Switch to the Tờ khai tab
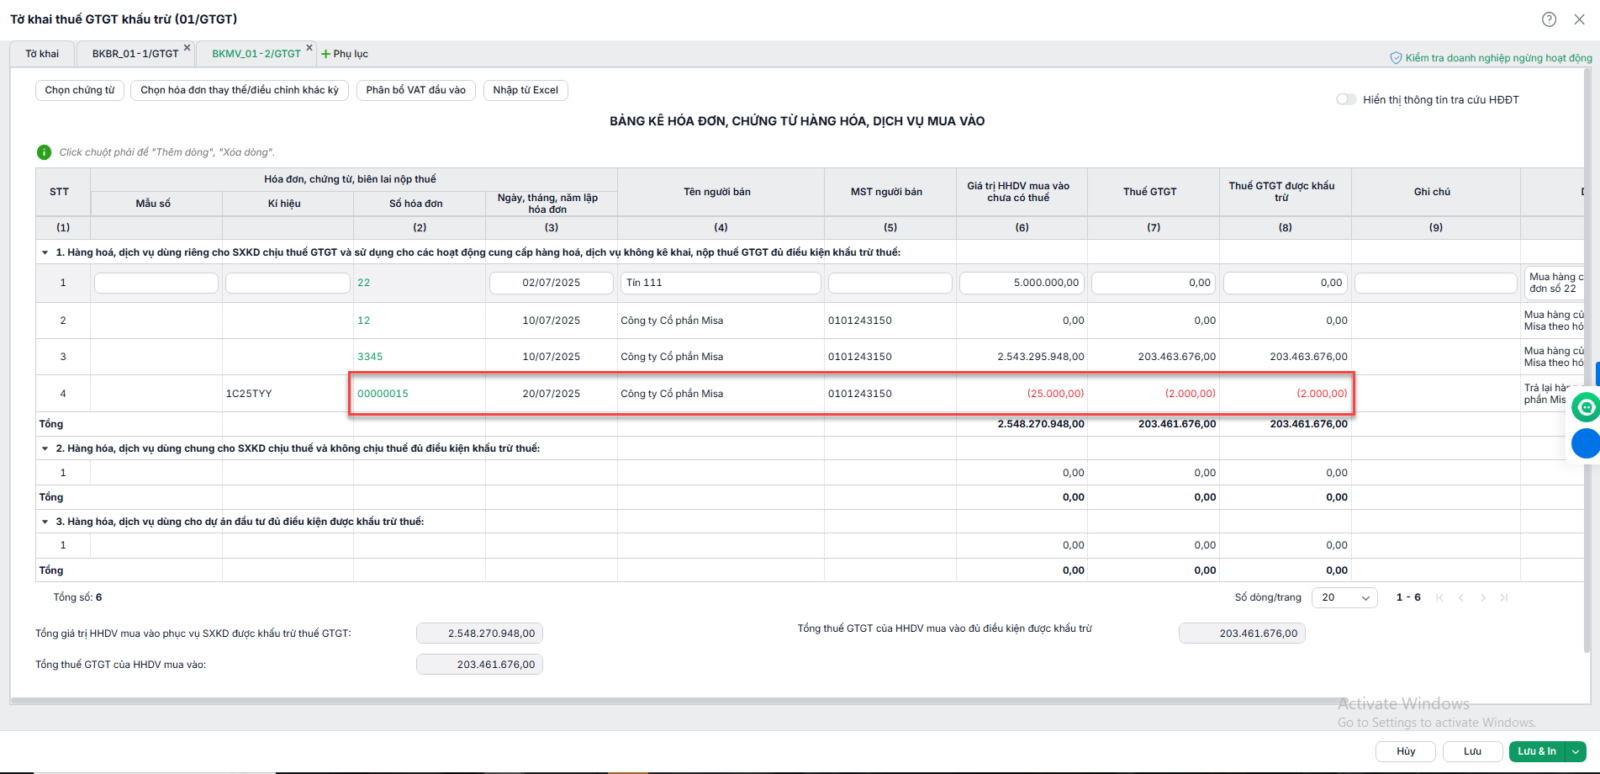The width and height of the screenshot is (1600, 774). pos(42,54)
